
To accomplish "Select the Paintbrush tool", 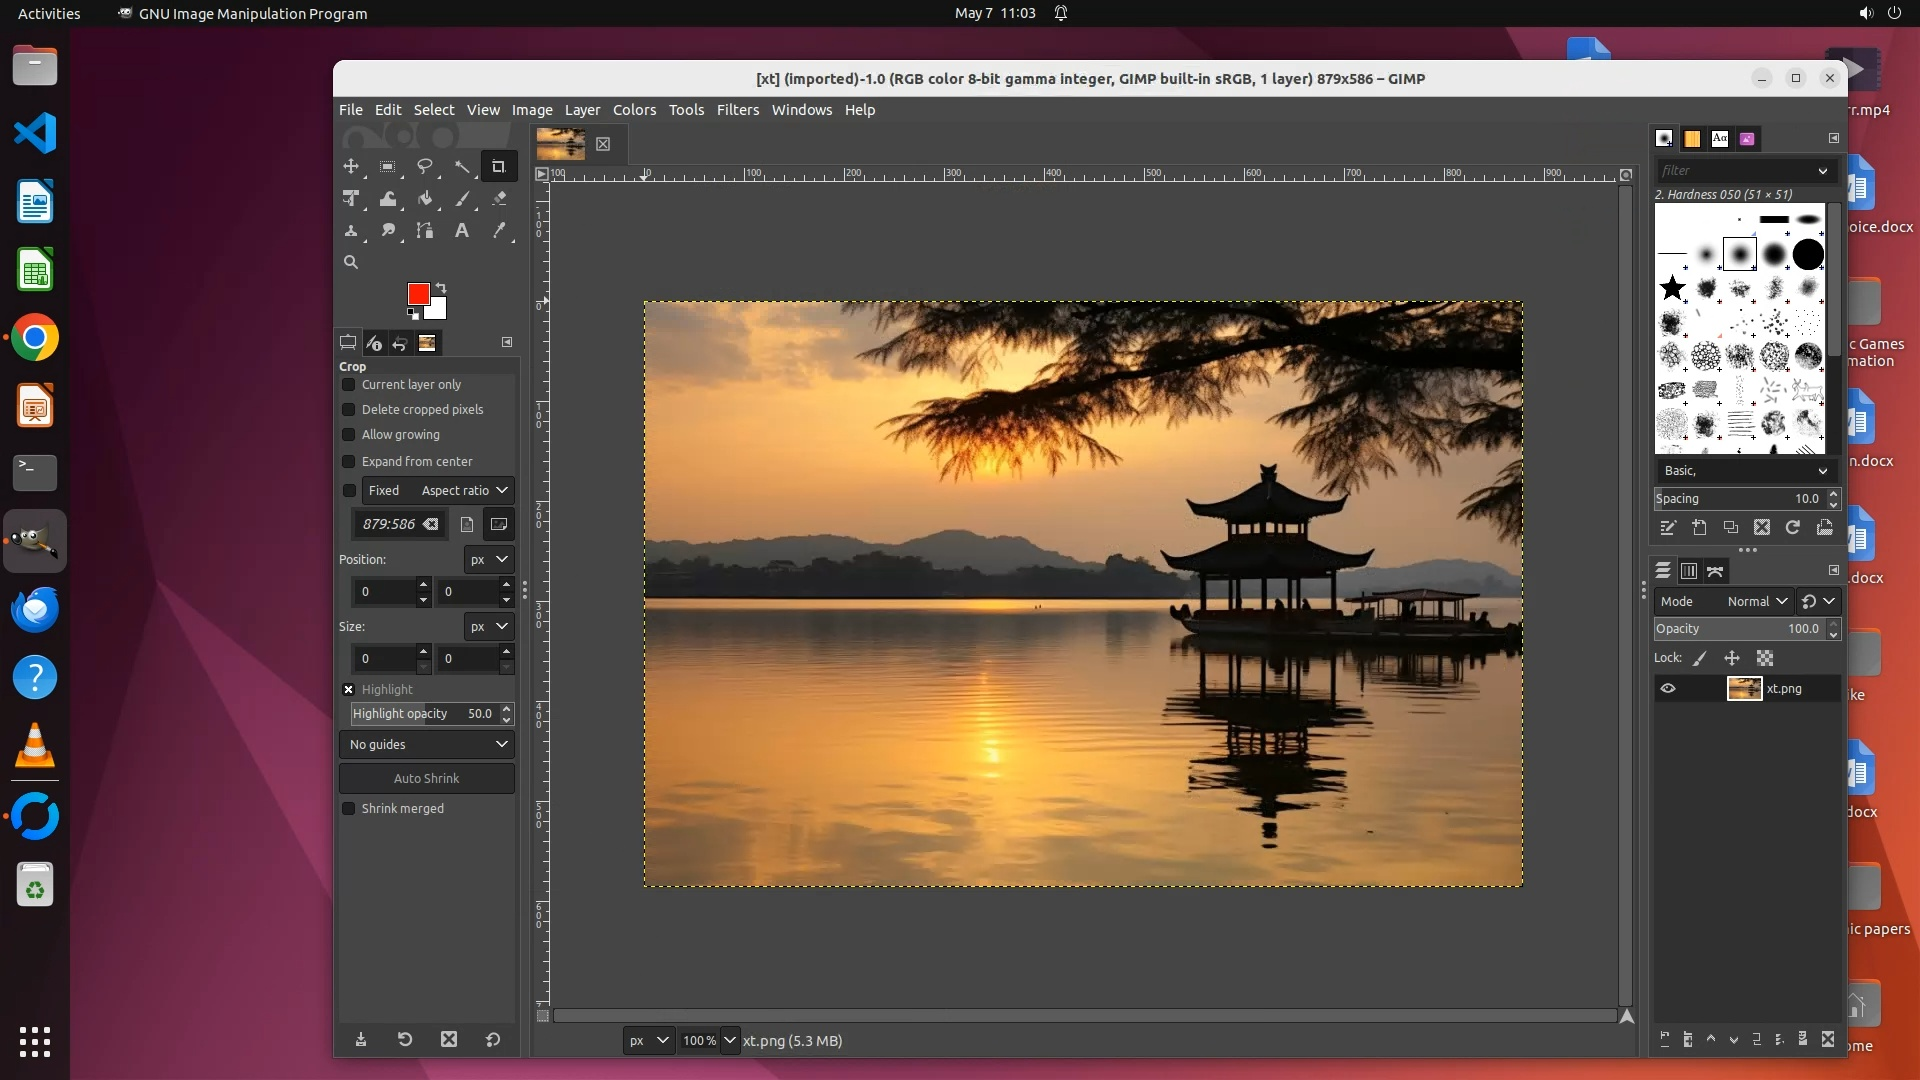I will [x=462, y=199].
